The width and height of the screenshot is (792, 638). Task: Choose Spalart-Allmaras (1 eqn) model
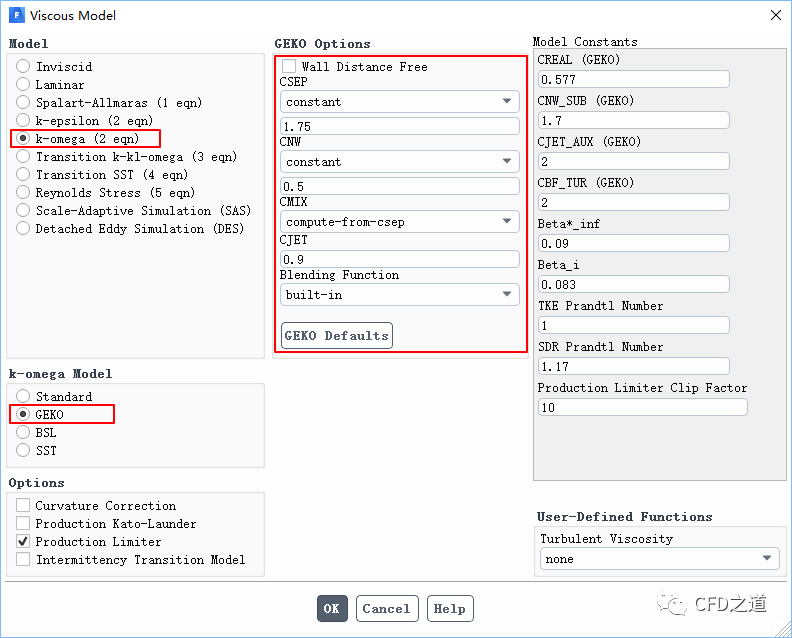coord(23,102)
